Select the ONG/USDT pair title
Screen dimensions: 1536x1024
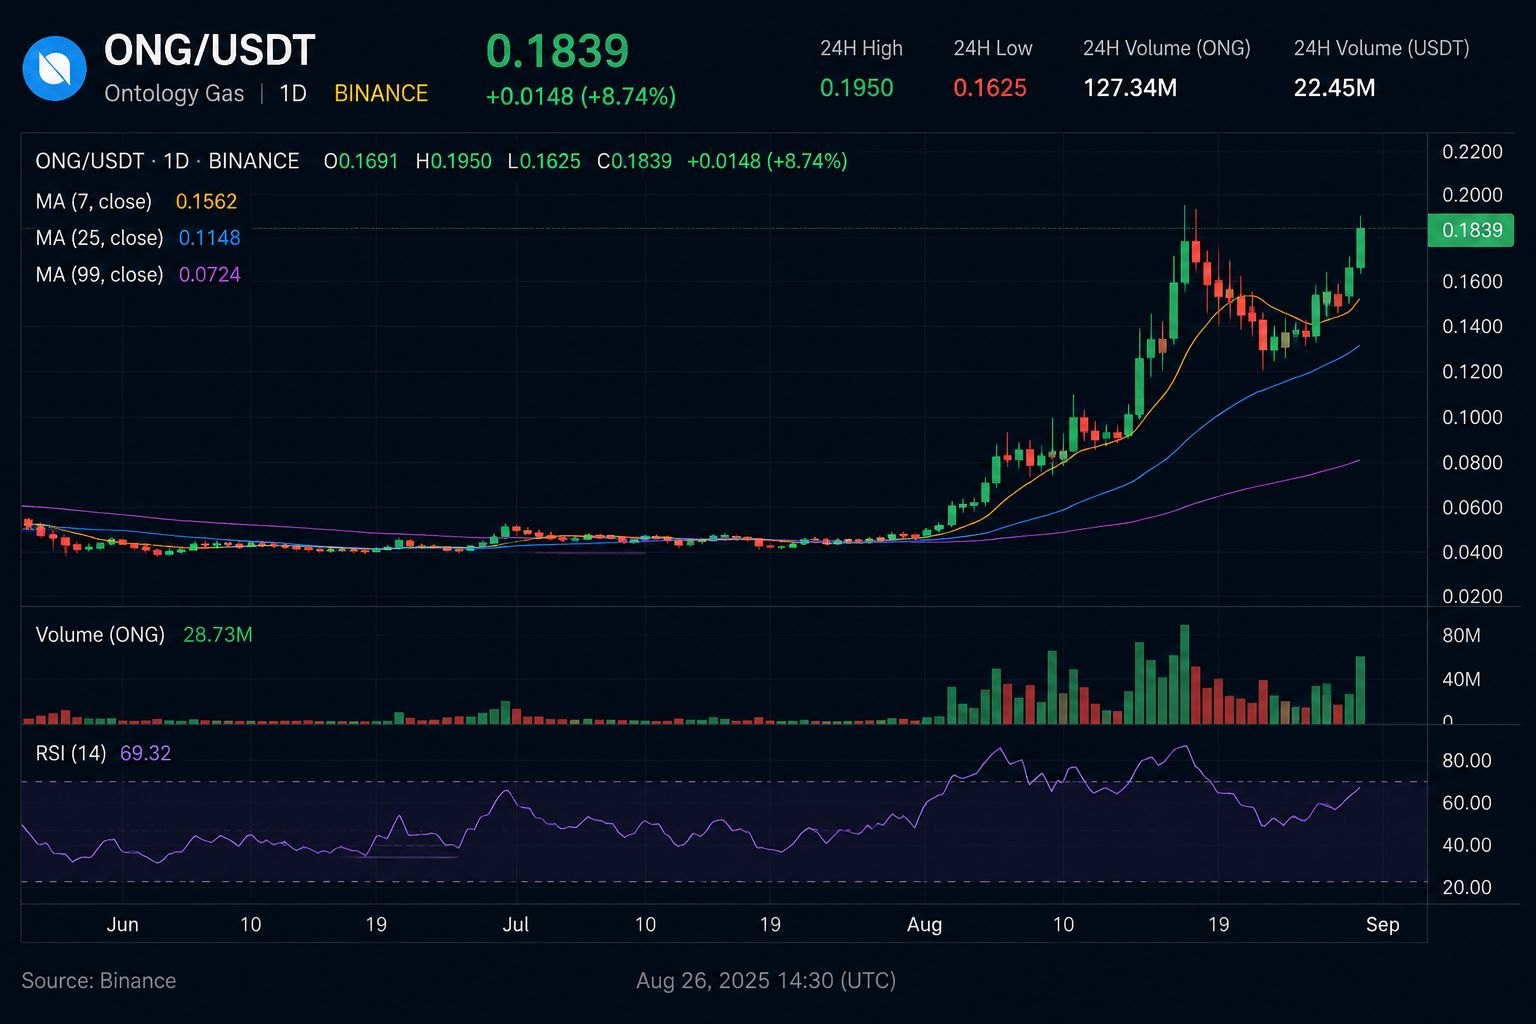pos(209,51)
